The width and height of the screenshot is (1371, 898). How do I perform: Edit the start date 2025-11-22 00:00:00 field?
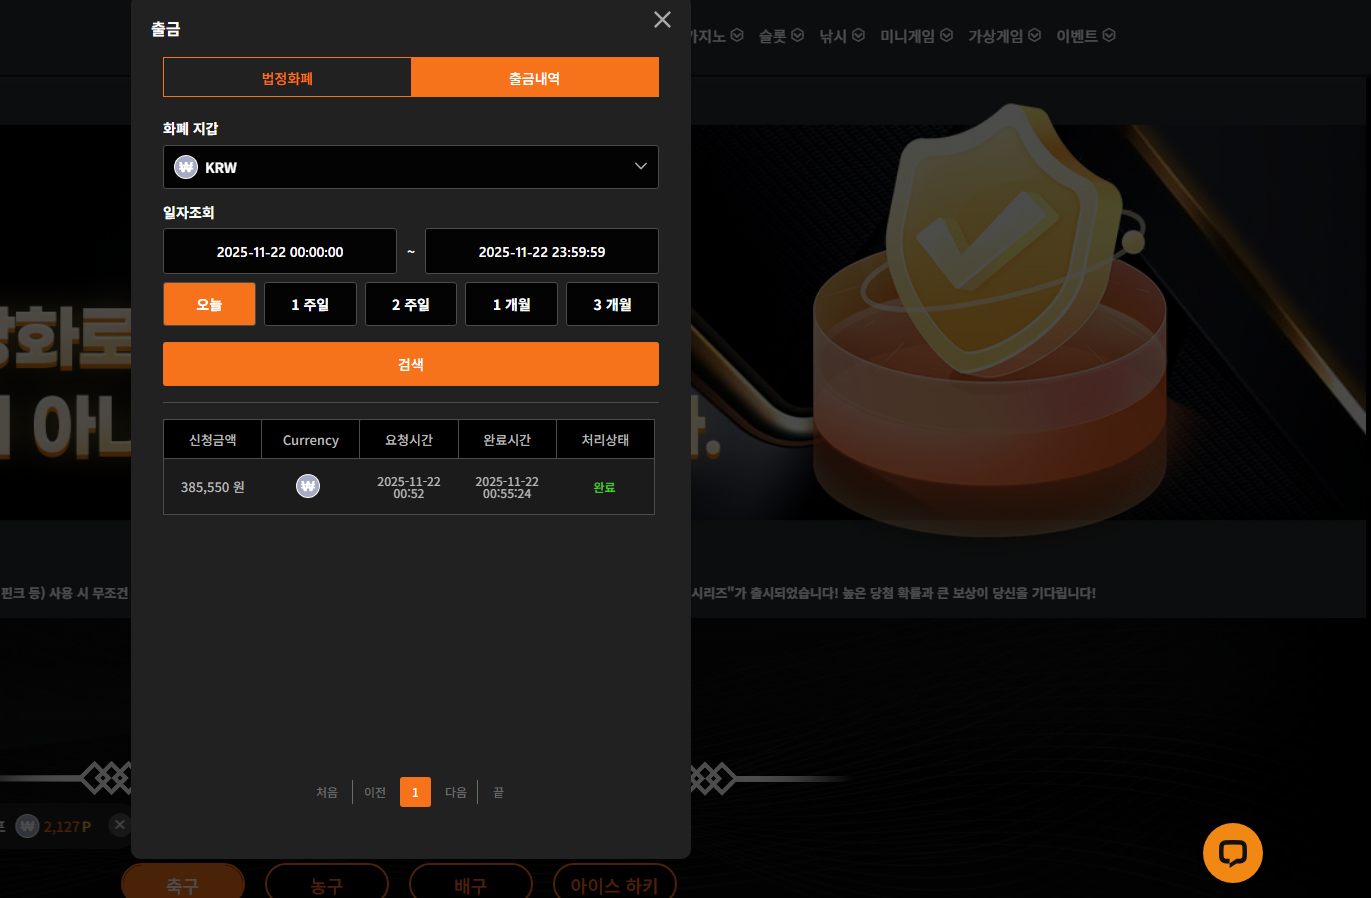pos(280,251)
